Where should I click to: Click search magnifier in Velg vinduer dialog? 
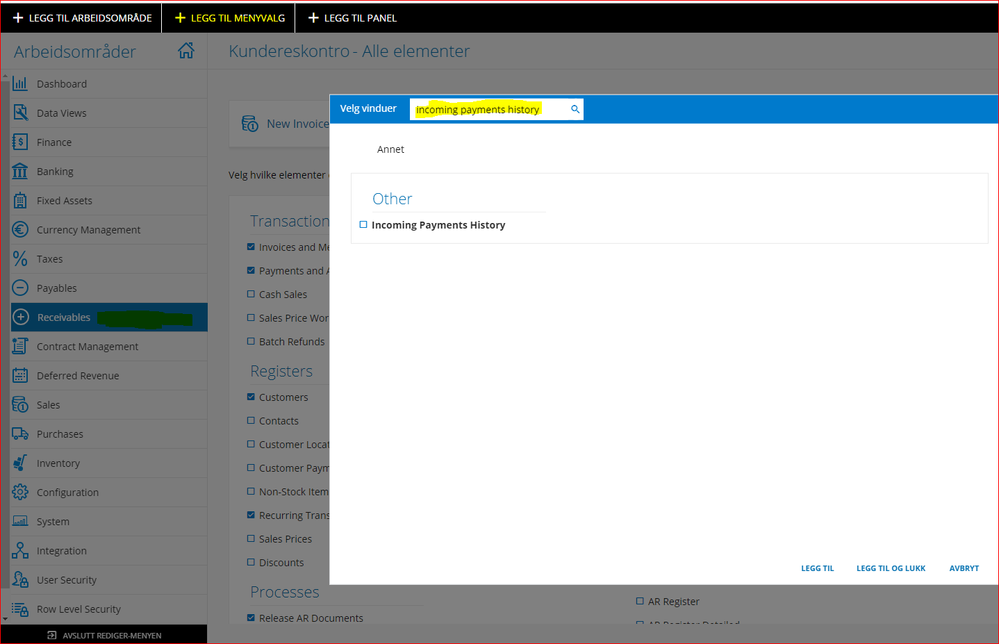pos(575,109)
